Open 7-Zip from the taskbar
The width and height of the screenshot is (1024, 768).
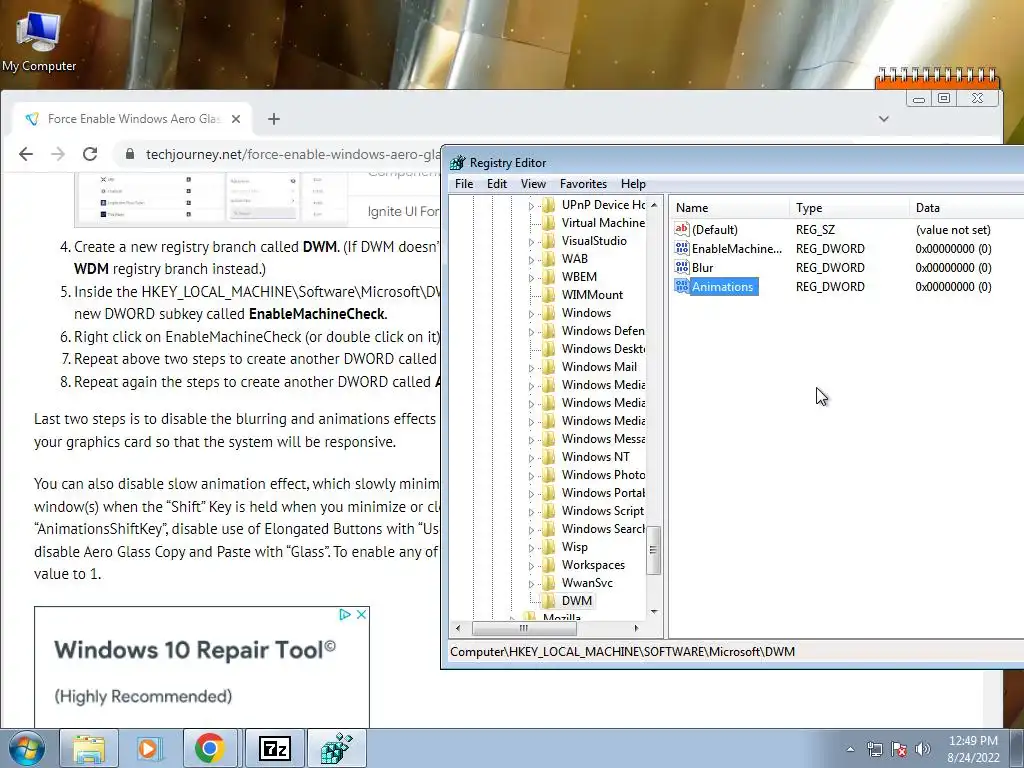274,748
